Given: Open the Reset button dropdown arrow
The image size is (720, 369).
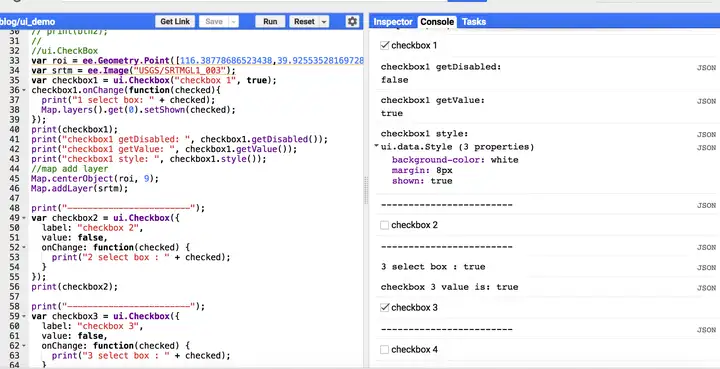Looking at the screenshot, I should tap(324, 22).
